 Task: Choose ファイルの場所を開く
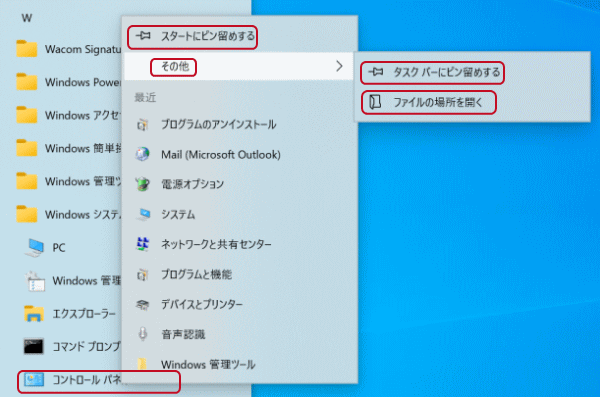(x=472, y=102)
